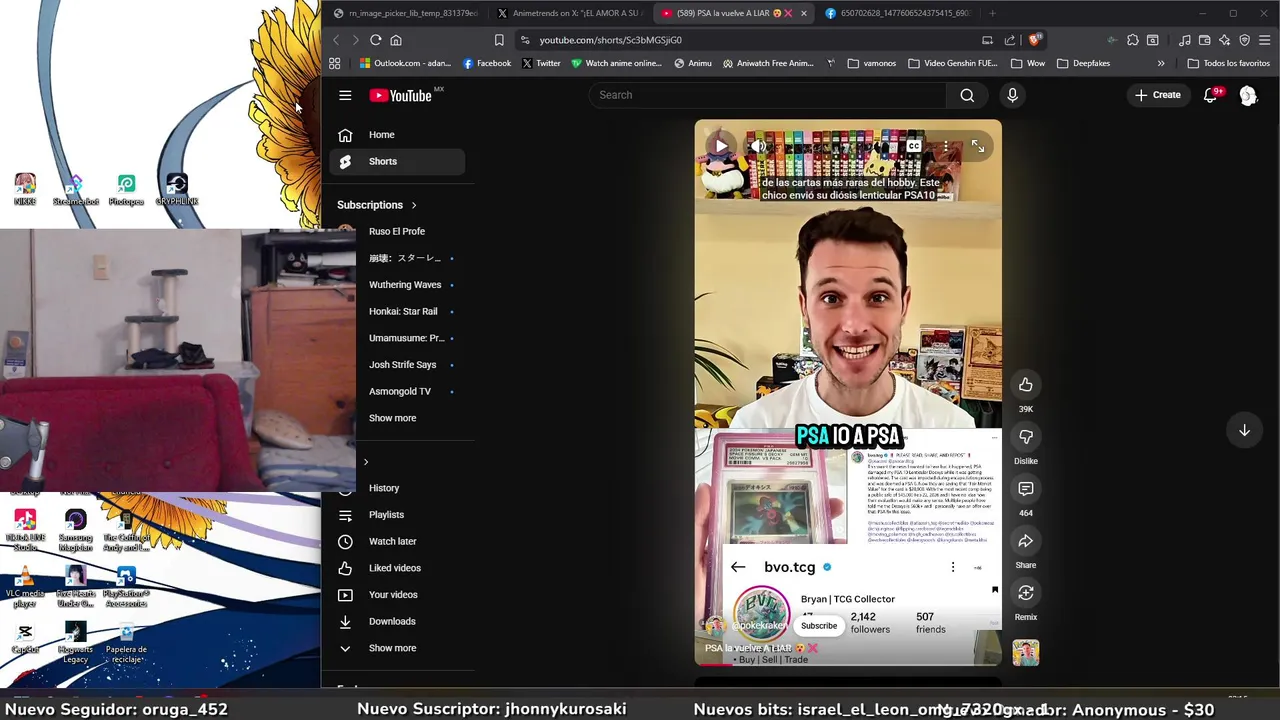Expand the Subscriptions section
The height and width of the screenshot is (720, 1280).
(377, 205)
